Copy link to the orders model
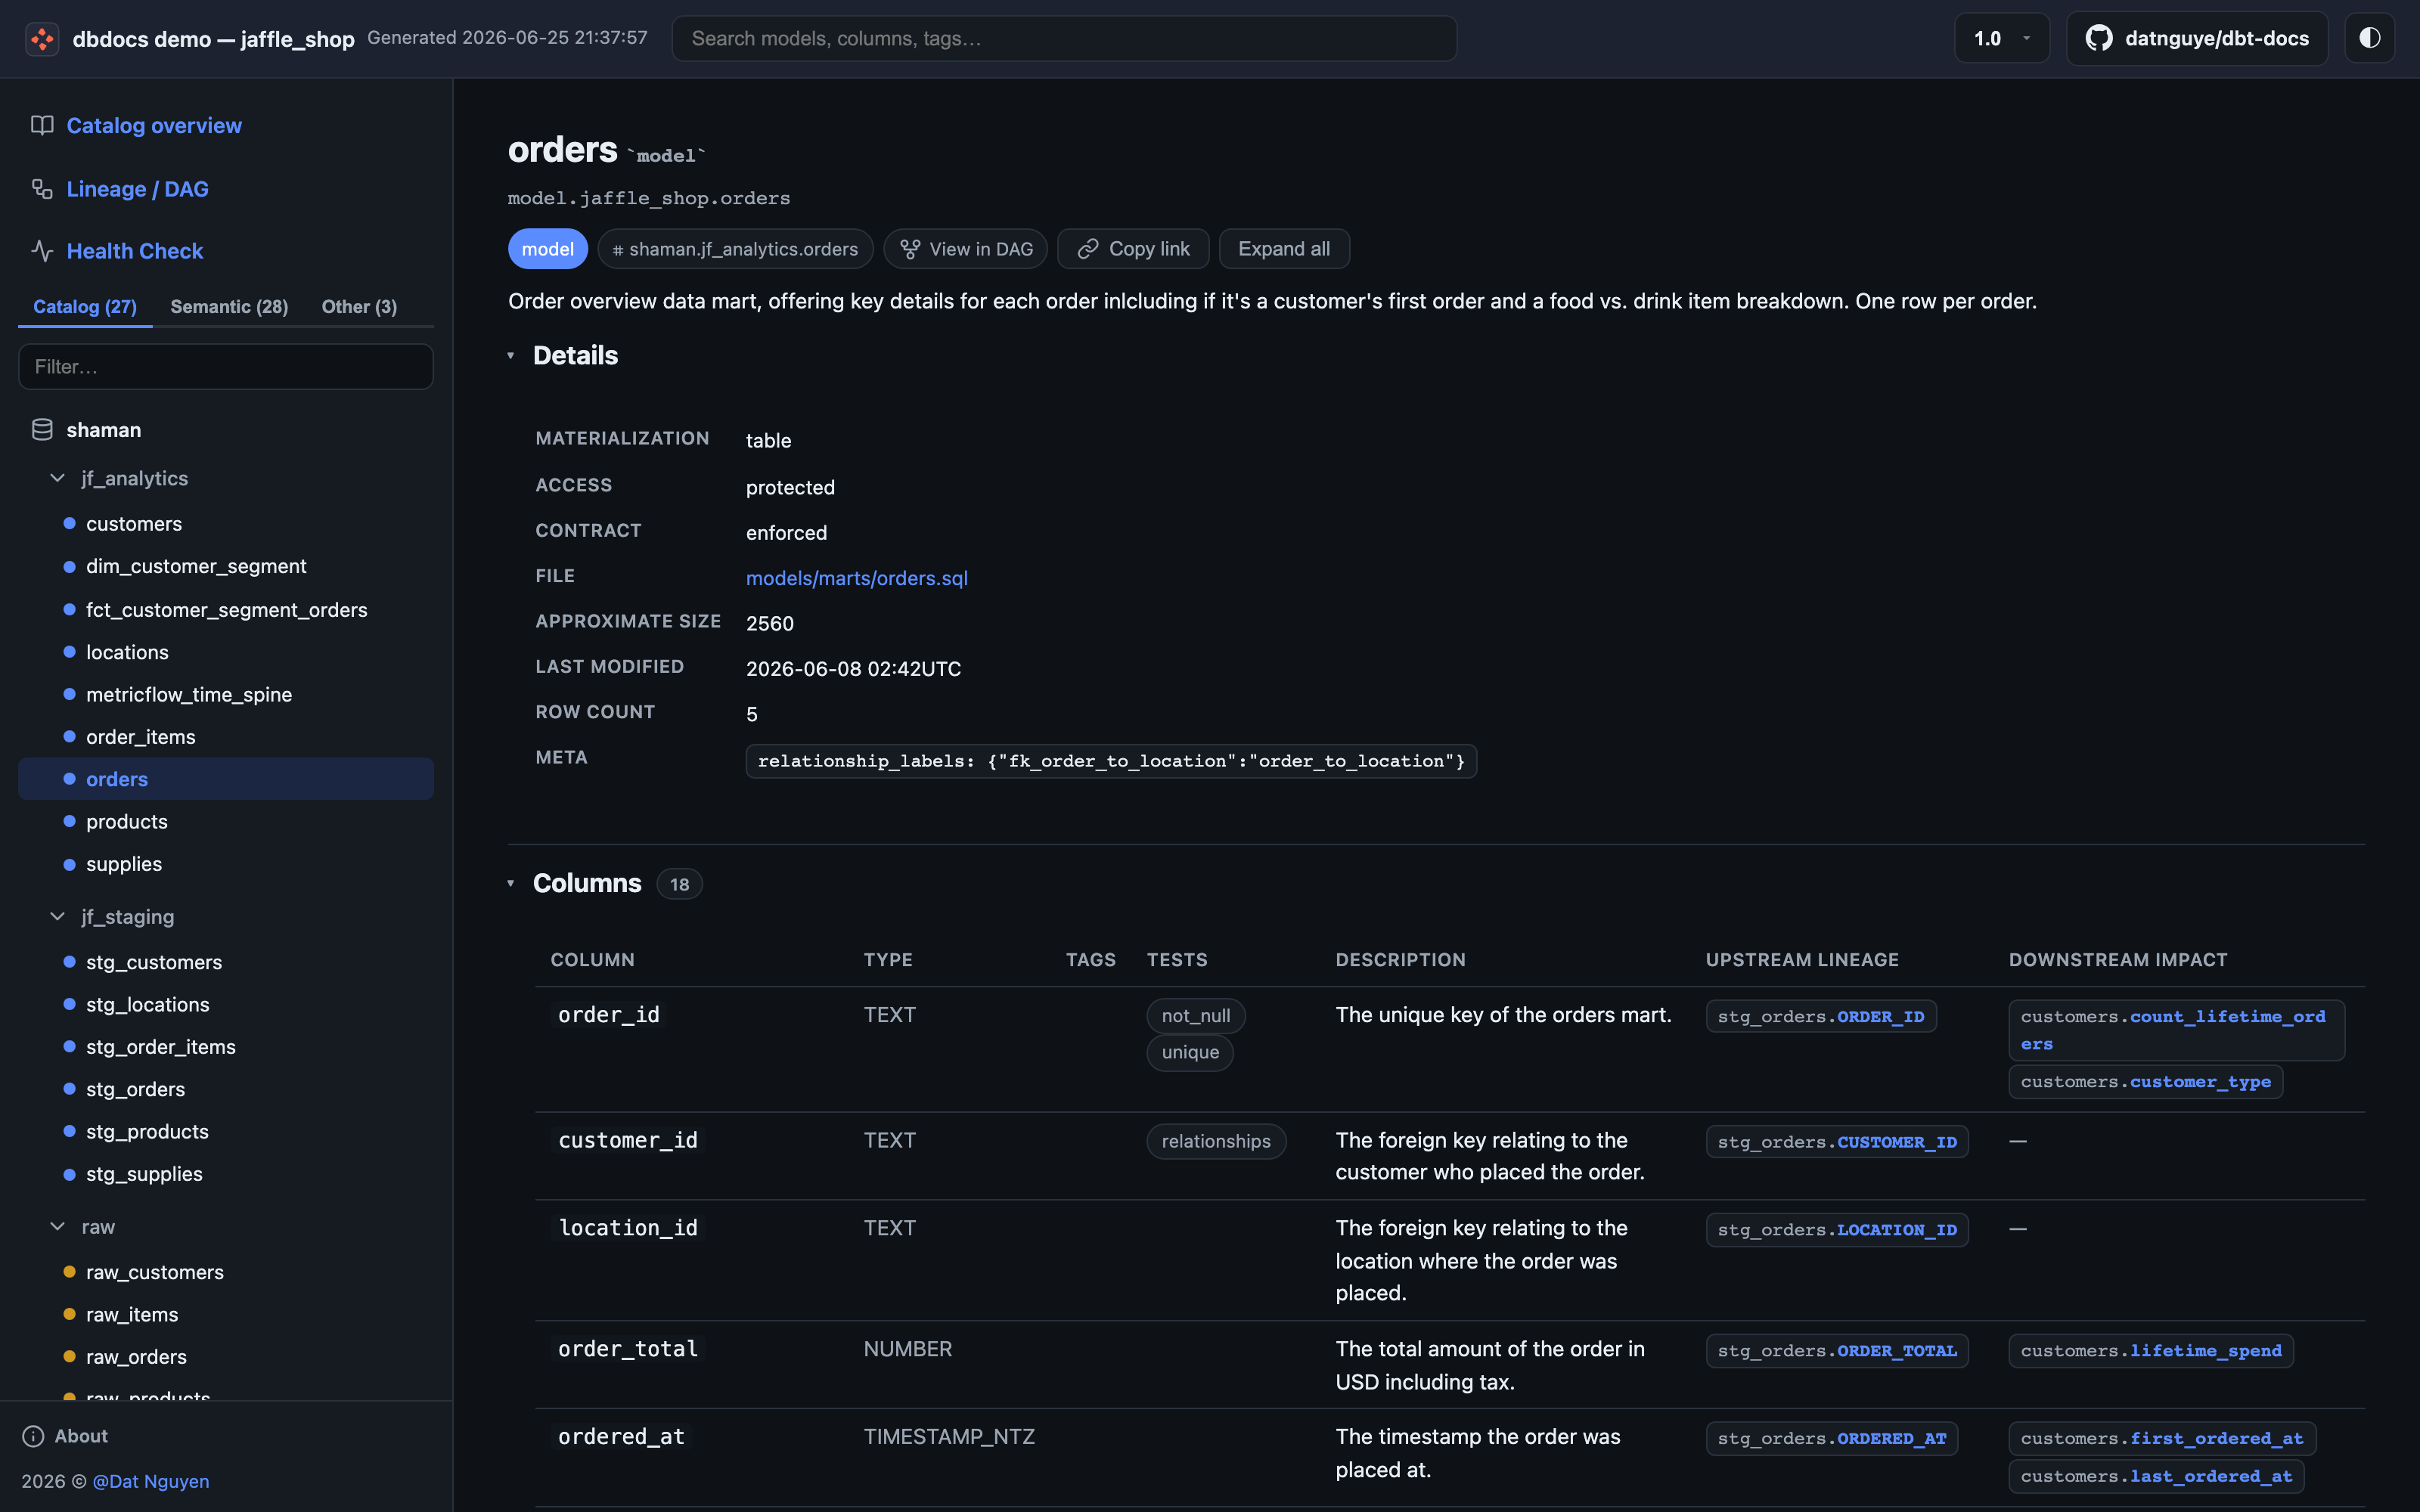Viewport: 2420px width, 1512px height. click(1133, 249)
